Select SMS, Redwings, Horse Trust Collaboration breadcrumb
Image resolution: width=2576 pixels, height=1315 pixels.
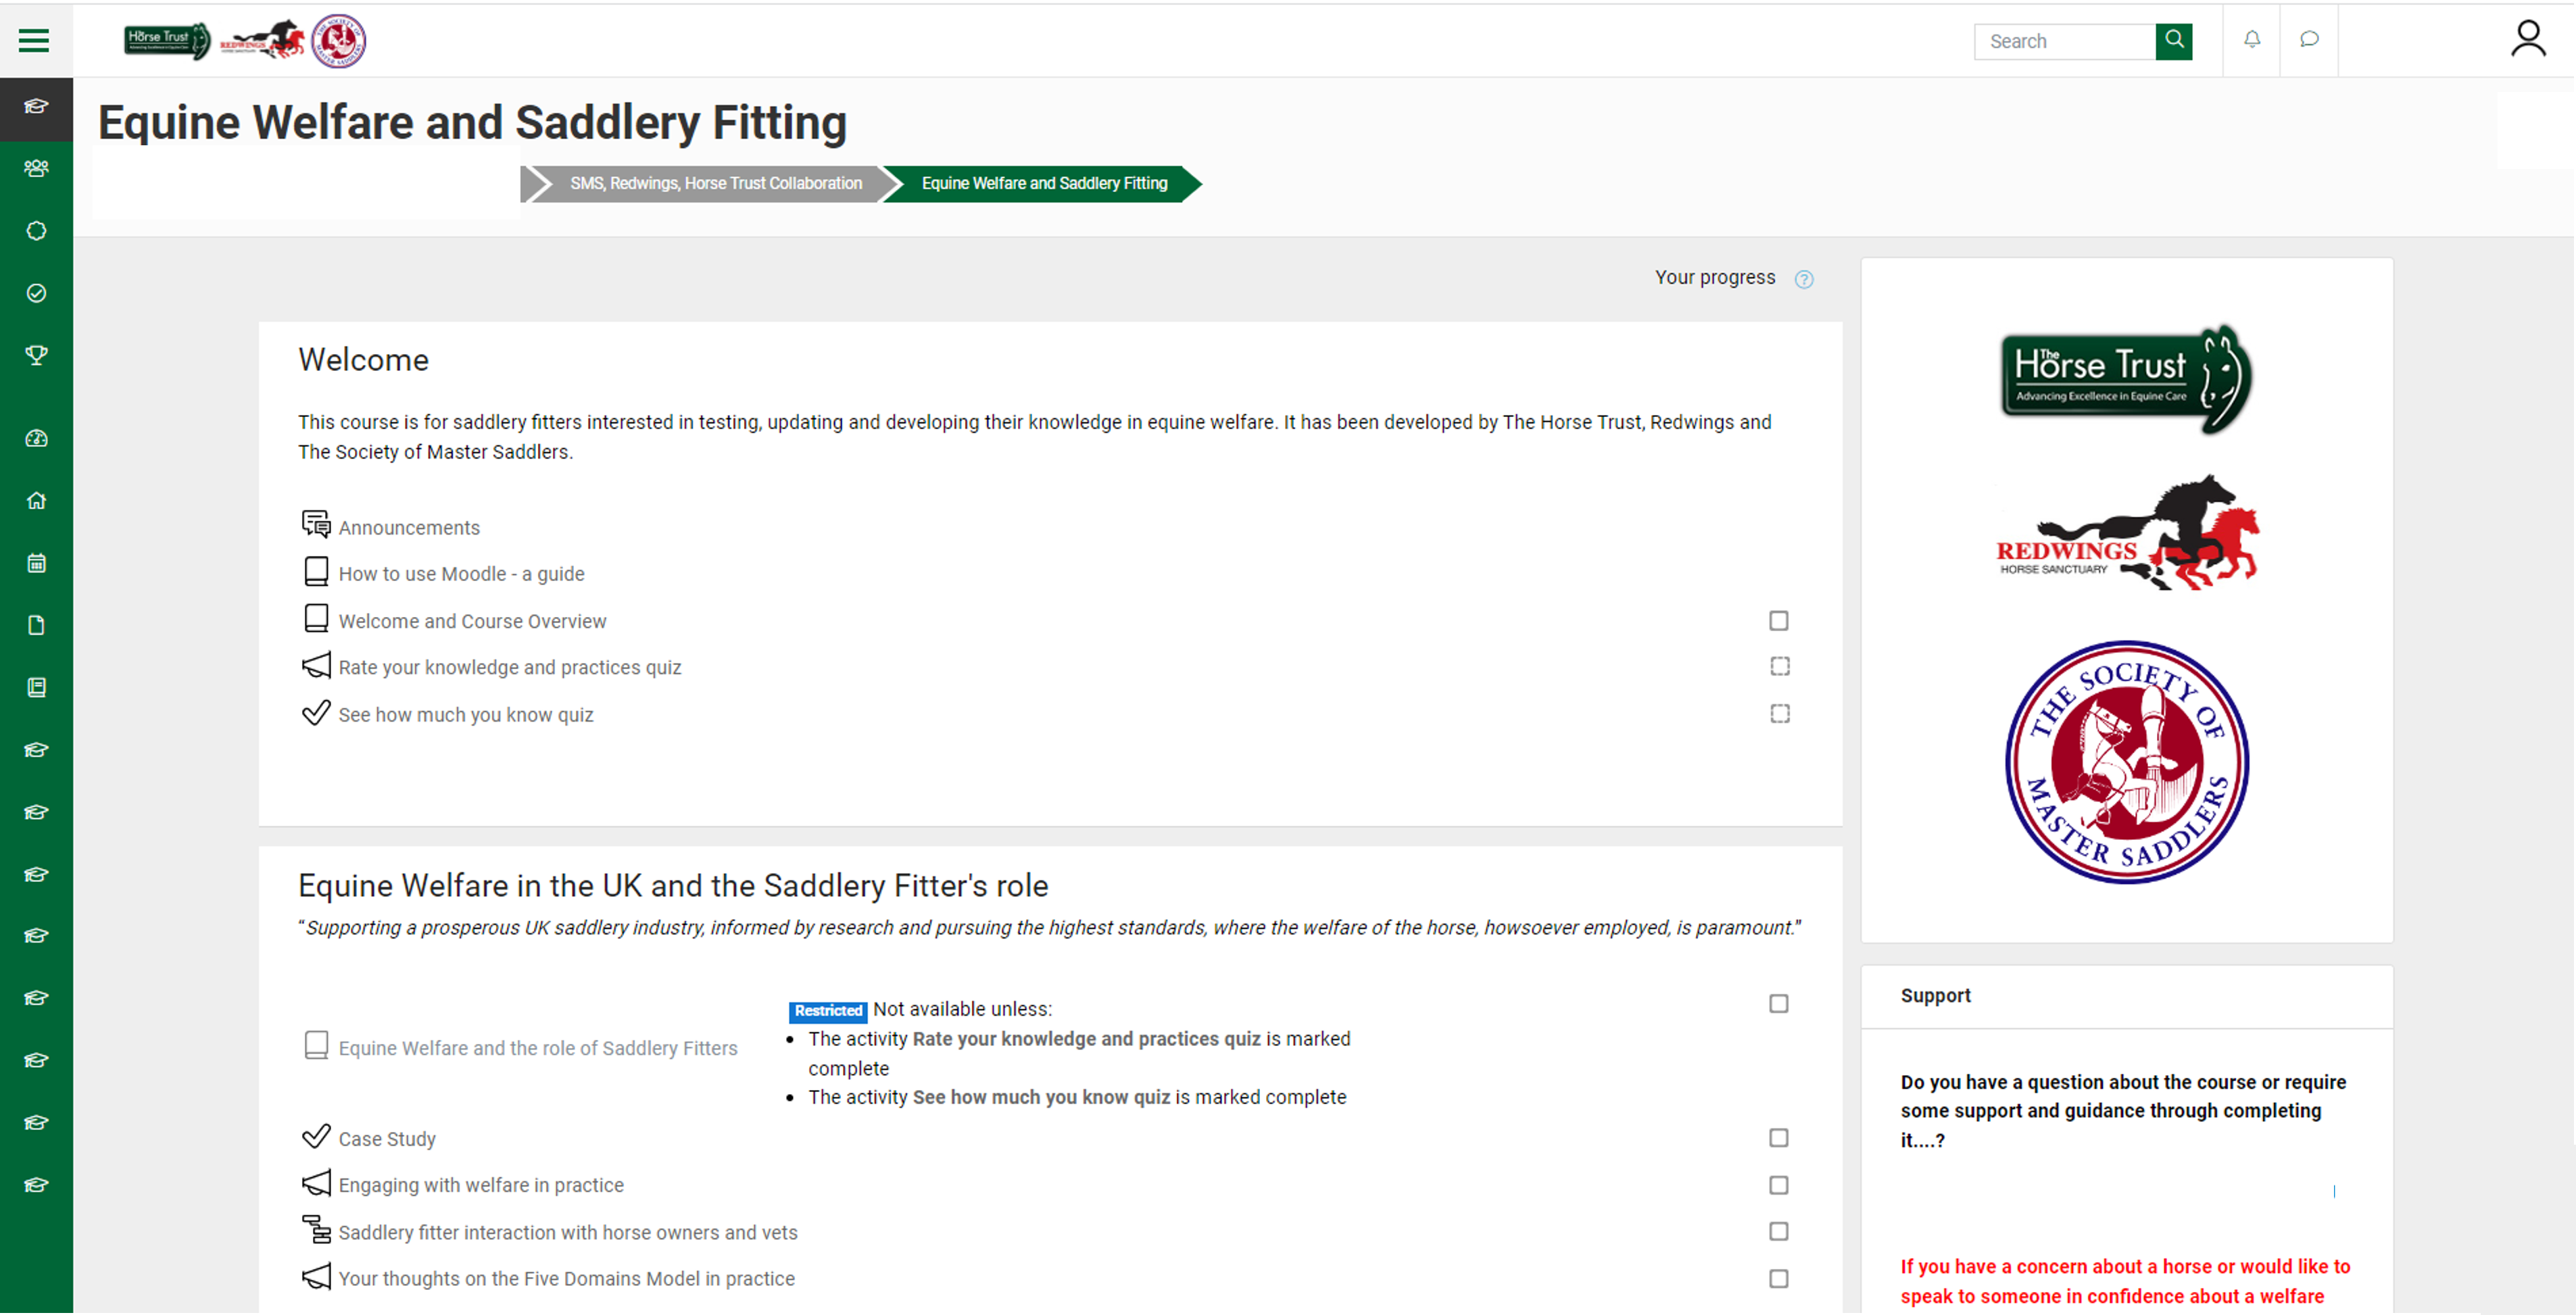pos(715,183)
